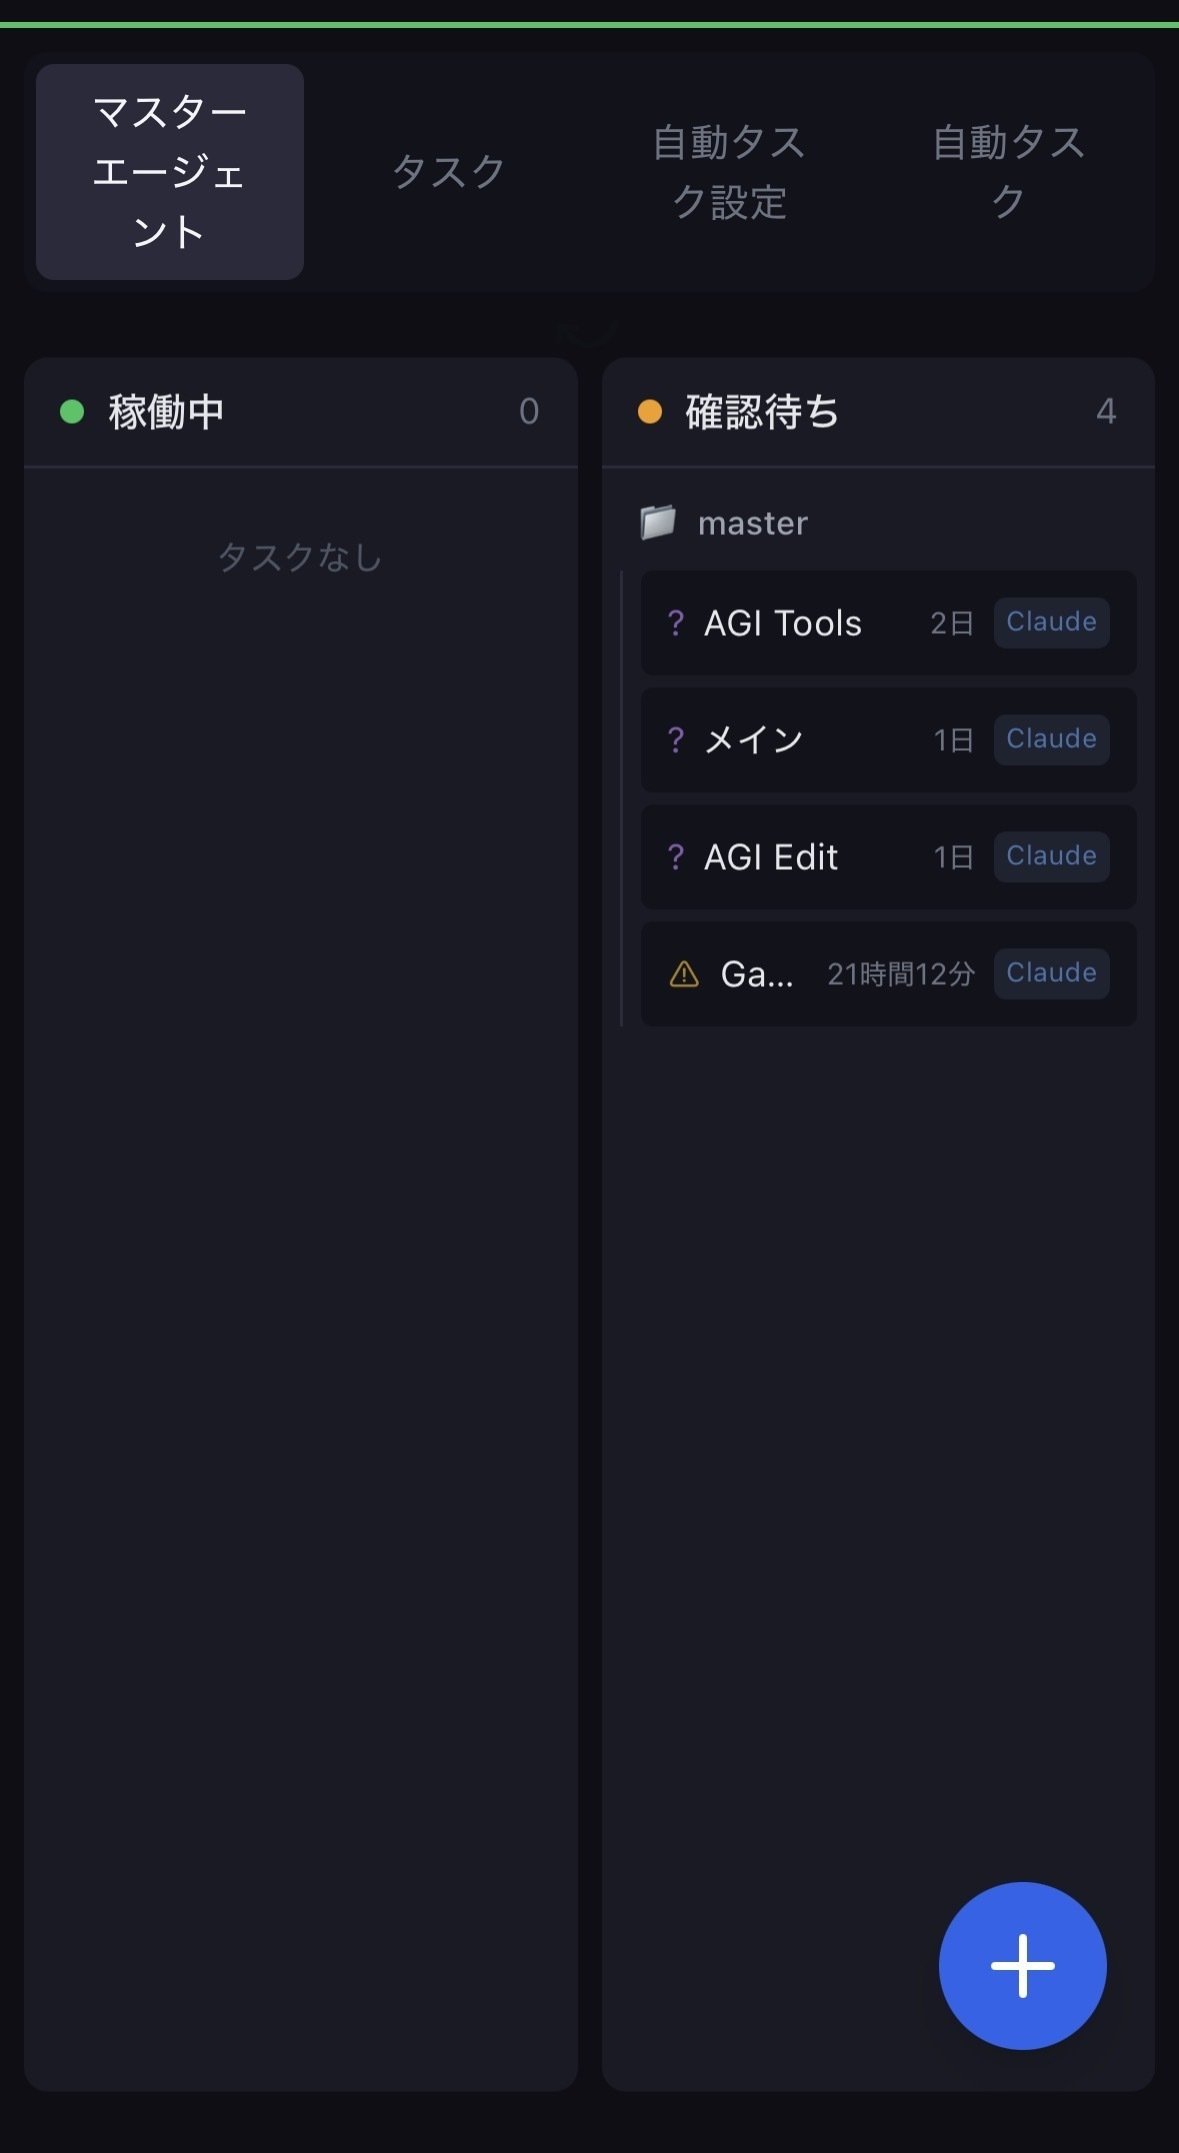This screenshot has height=2153, width=1179.
Task: Click the 確認待ち column header
Action: 763,412
